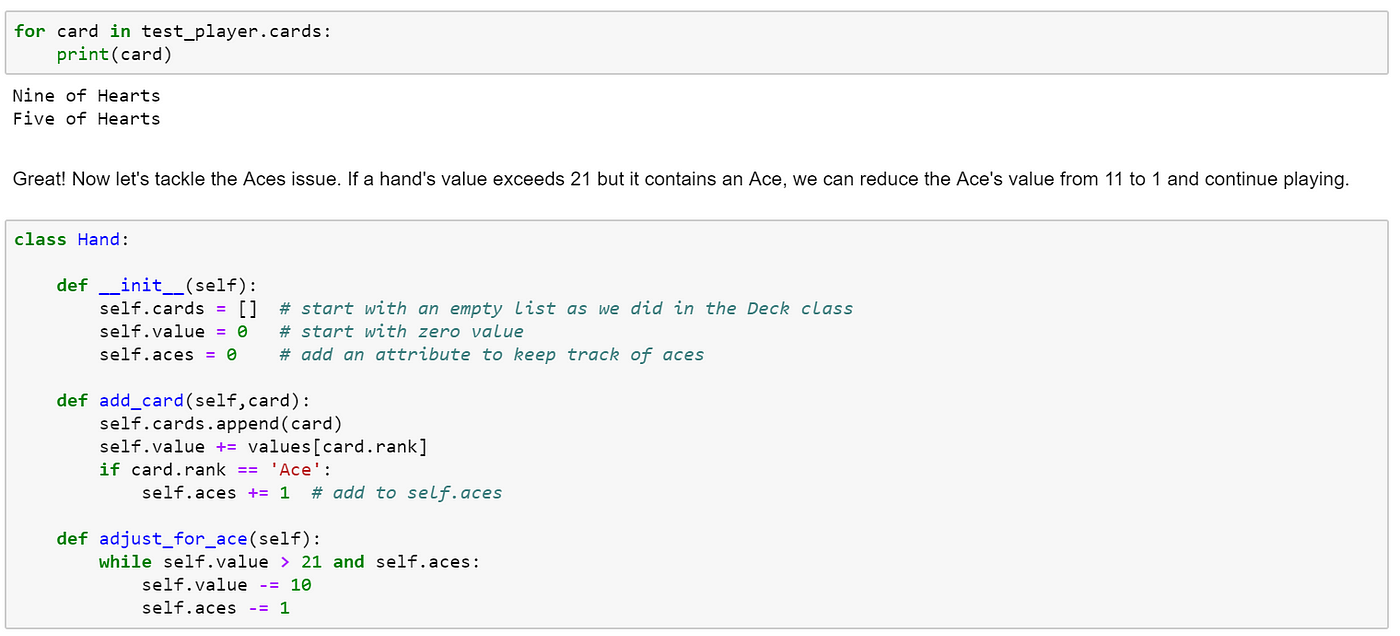The height and width of the screenshot is (636, 1400).
Task: Click the print(card) statement
Action: point(114,54)
